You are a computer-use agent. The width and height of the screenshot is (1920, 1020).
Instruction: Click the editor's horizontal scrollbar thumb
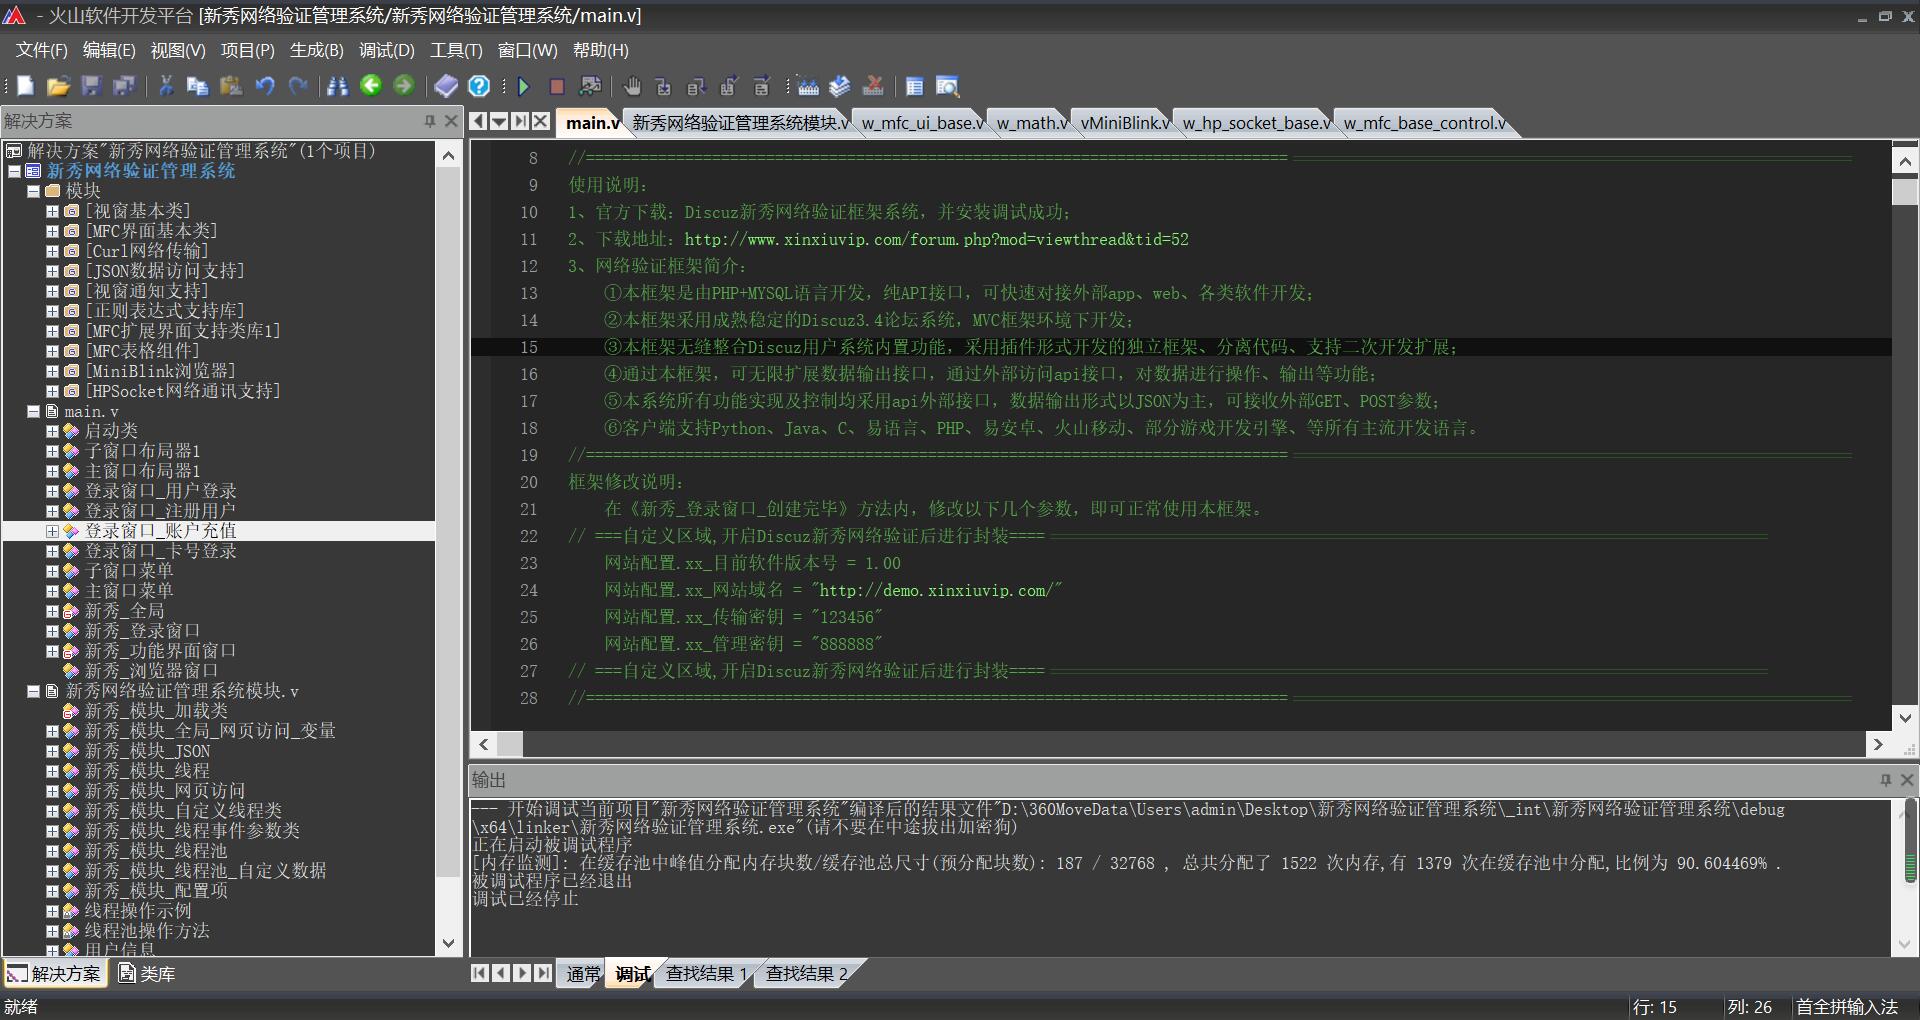coord(510,744)
